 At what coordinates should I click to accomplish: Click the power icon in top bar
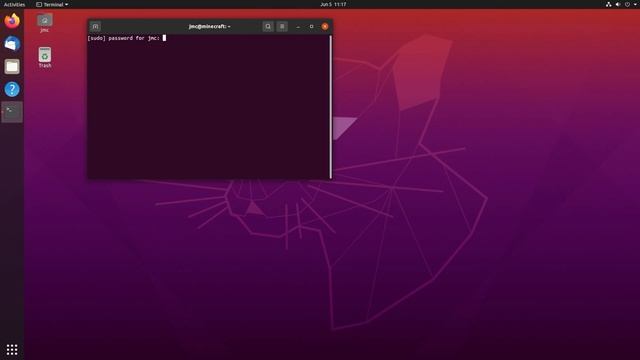(627, 4)
